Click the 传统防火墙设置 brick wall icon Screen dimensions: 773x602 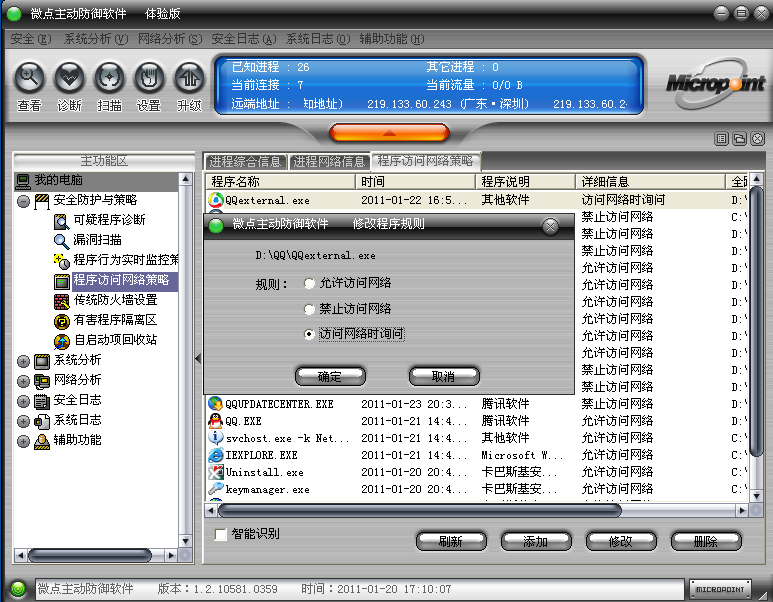(61, 301)
